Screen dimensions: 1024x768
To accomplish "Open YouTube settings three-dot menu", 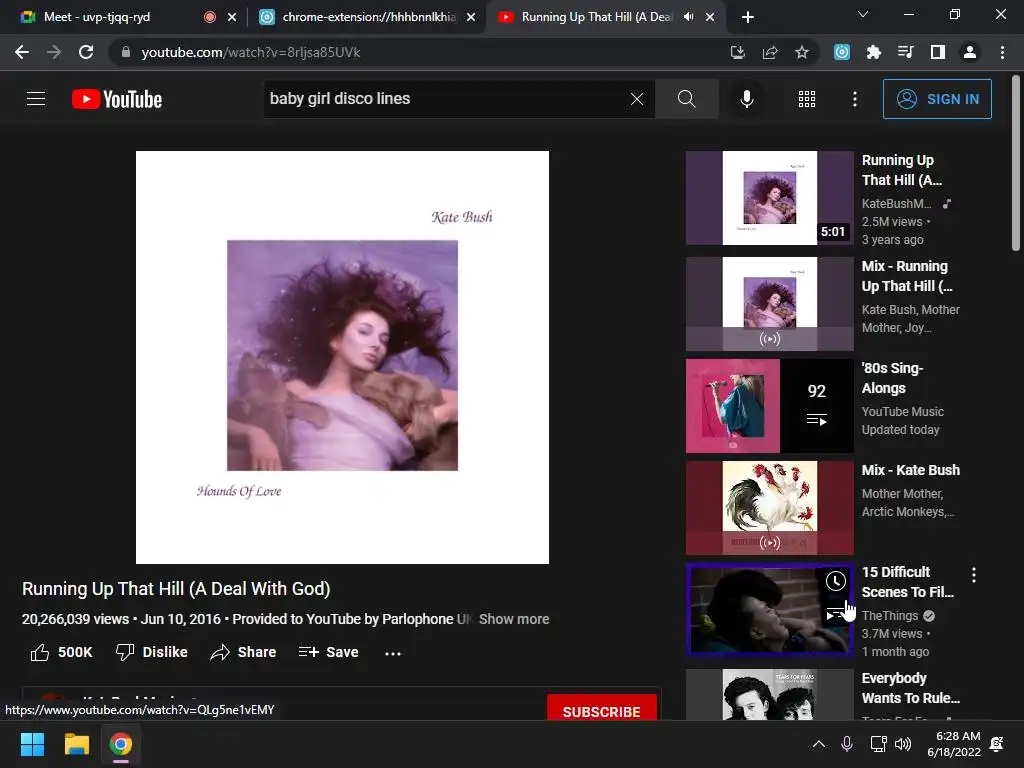I will pos(854,99).
